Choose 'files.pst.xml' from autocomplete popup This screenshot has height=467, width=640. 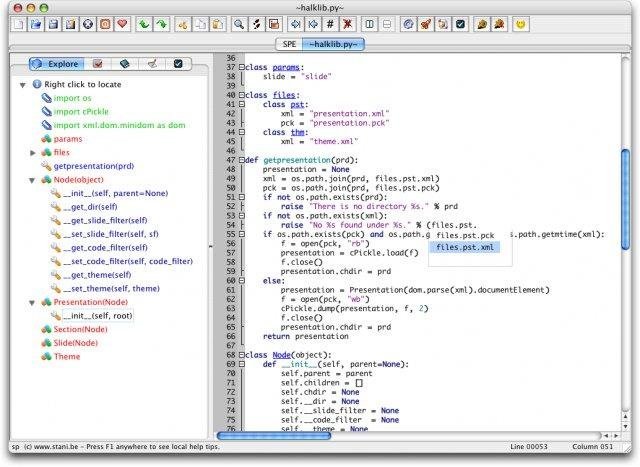[x=465, y=246]
